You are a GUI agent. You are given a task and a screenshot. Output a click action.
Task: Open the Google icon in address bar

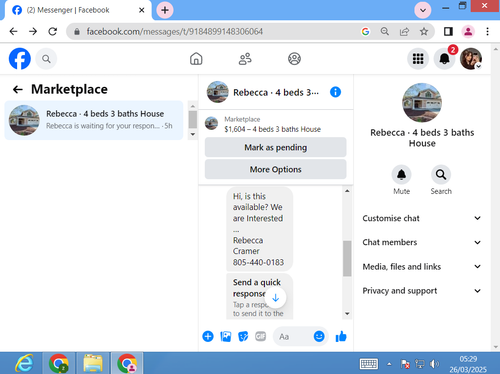(365, 32)
